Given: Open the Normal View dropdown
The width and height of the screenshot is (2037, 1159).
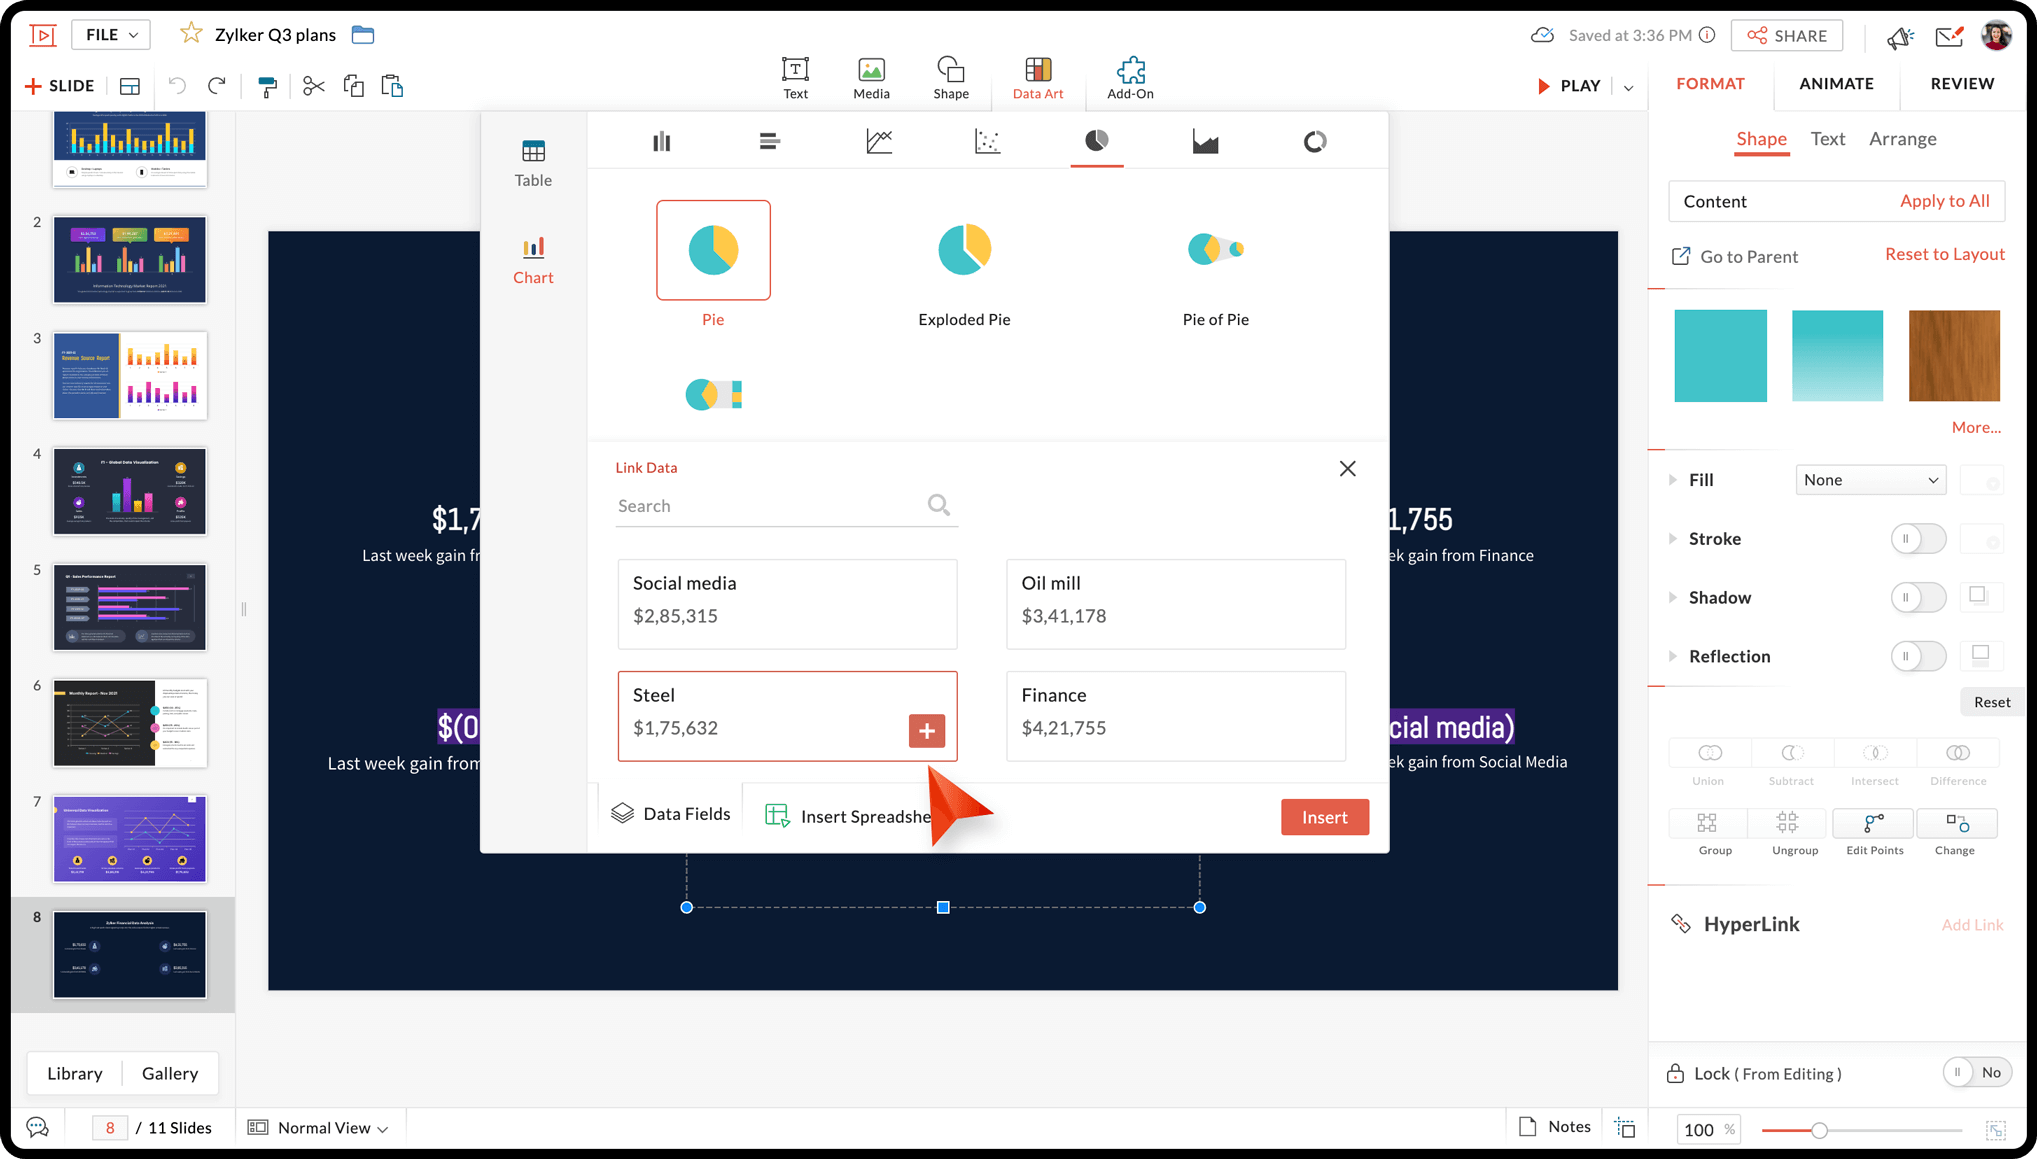Looking at the screenshot, I should point(318,1127).
